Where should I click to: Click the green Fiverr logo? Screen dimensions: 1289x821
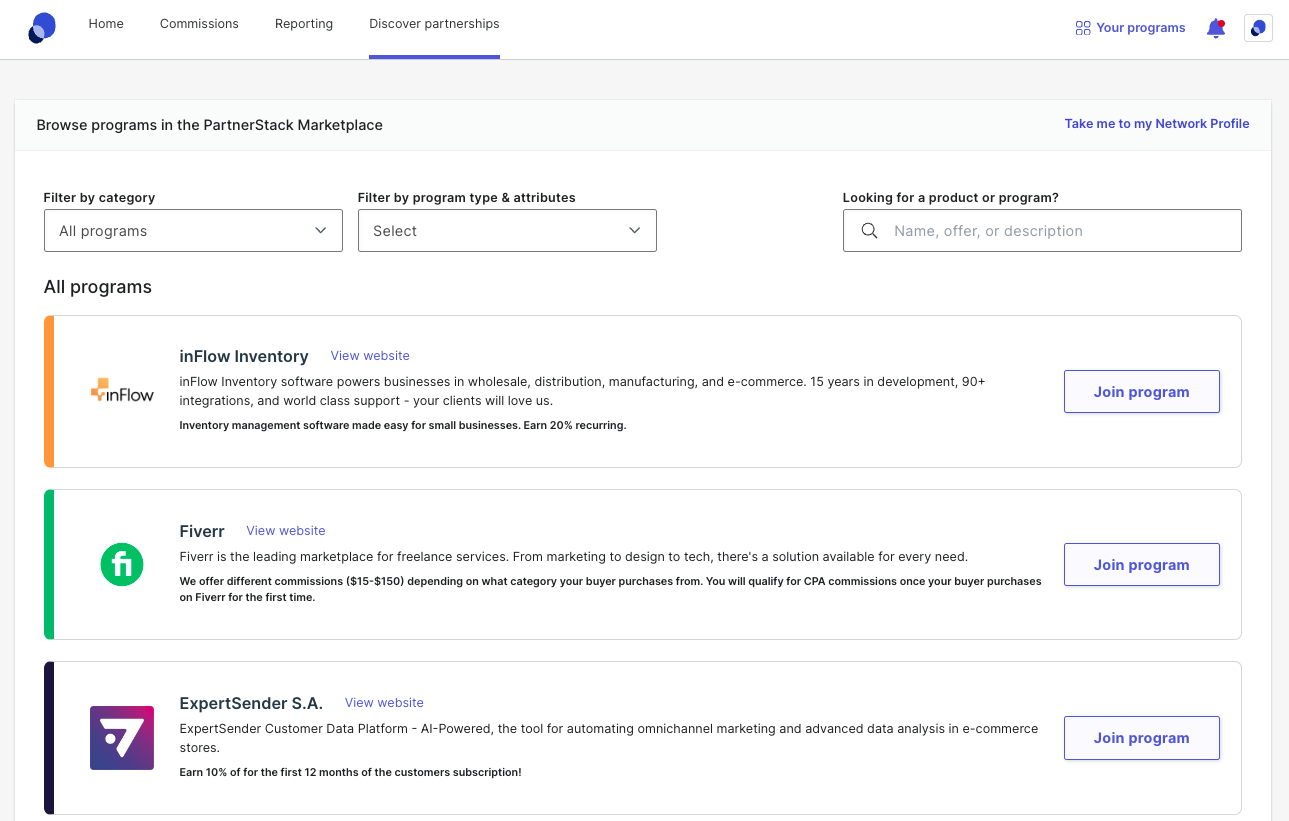point(122,564)
